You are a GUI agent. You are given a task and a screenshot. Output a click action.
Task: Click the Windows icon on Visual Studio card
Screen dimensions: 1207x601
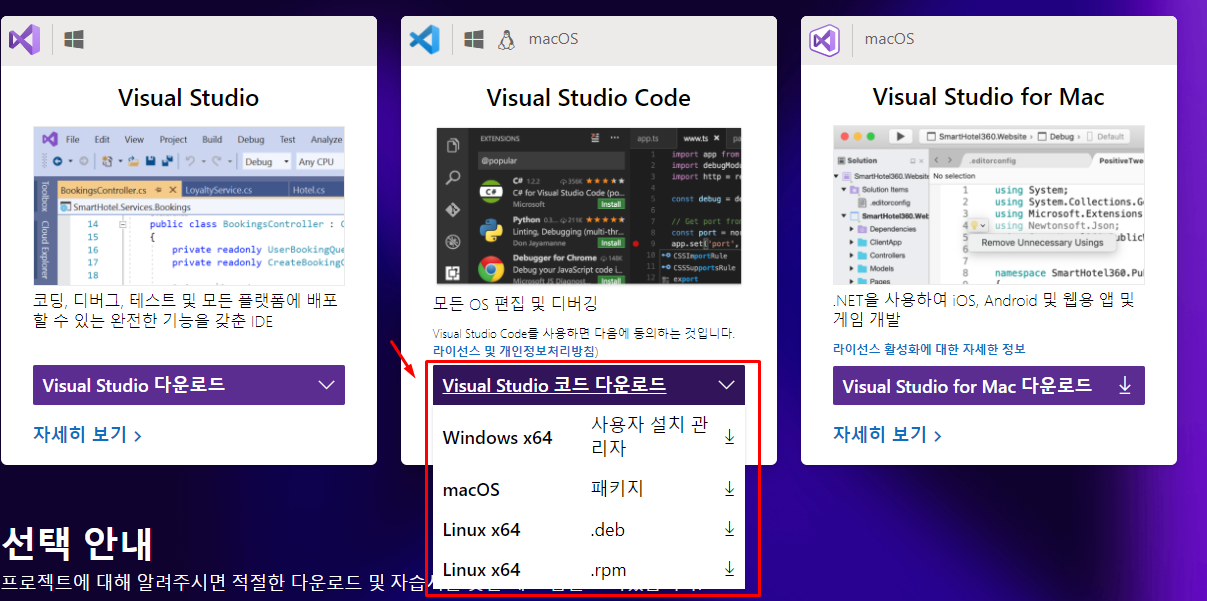coord(74,40)
